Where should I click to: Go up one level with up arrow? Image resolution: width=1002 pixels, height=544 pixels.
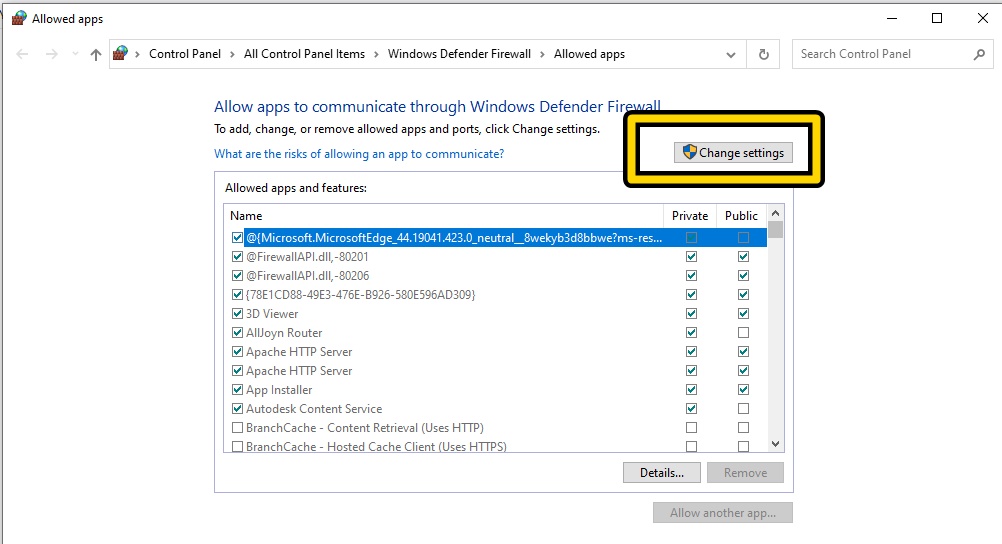pyautogui.click(x=96, y=54)
